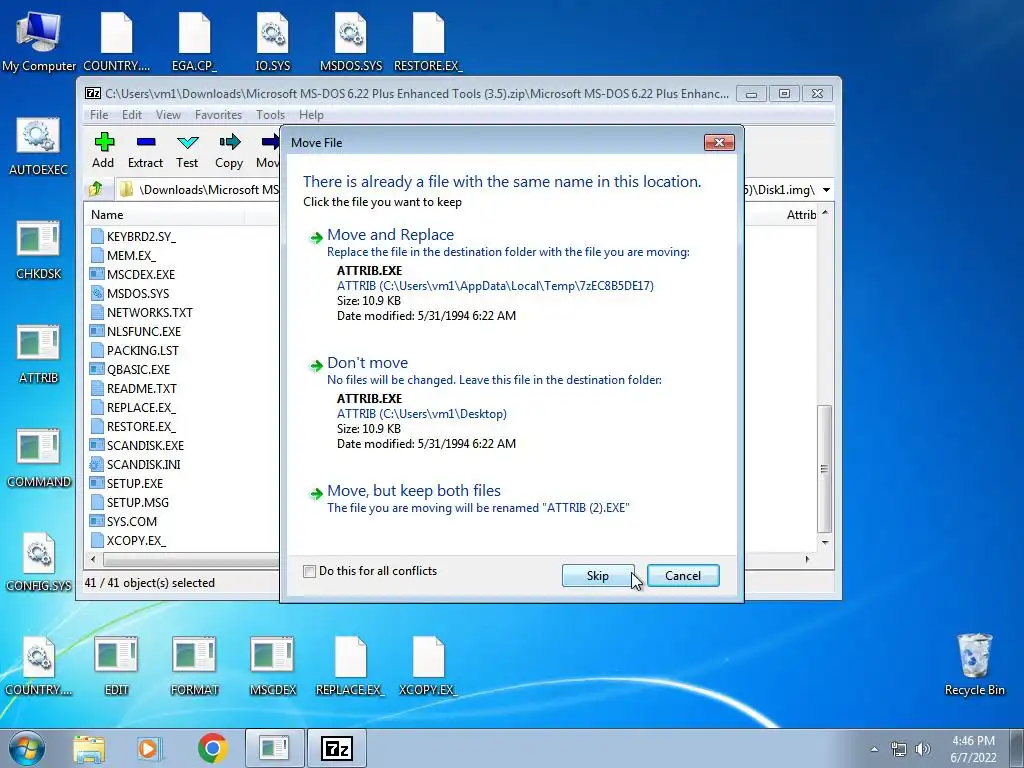Select the REPLACE.EX_ desktop icon
Image resolution: width=1024 pixels, height=768 pixels.
351,665
